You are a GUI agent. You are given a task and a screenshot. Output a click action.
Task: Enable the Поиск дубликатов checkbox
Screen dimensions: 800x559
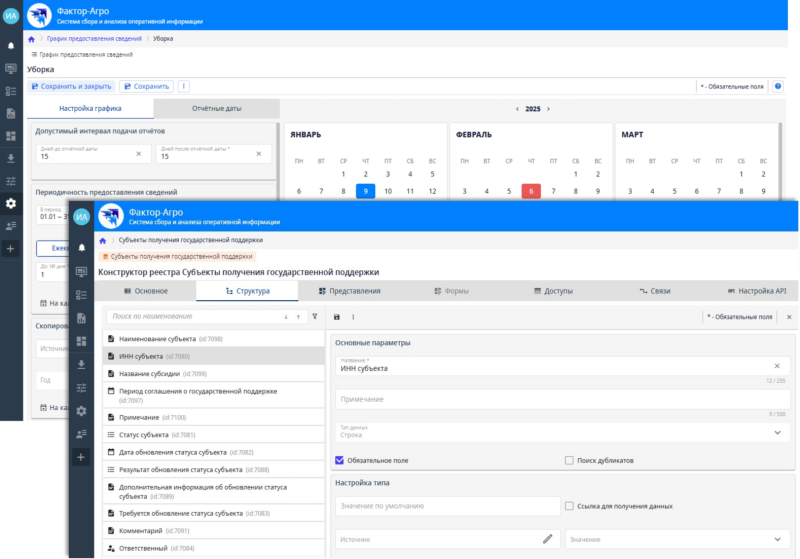pos(569,460)
